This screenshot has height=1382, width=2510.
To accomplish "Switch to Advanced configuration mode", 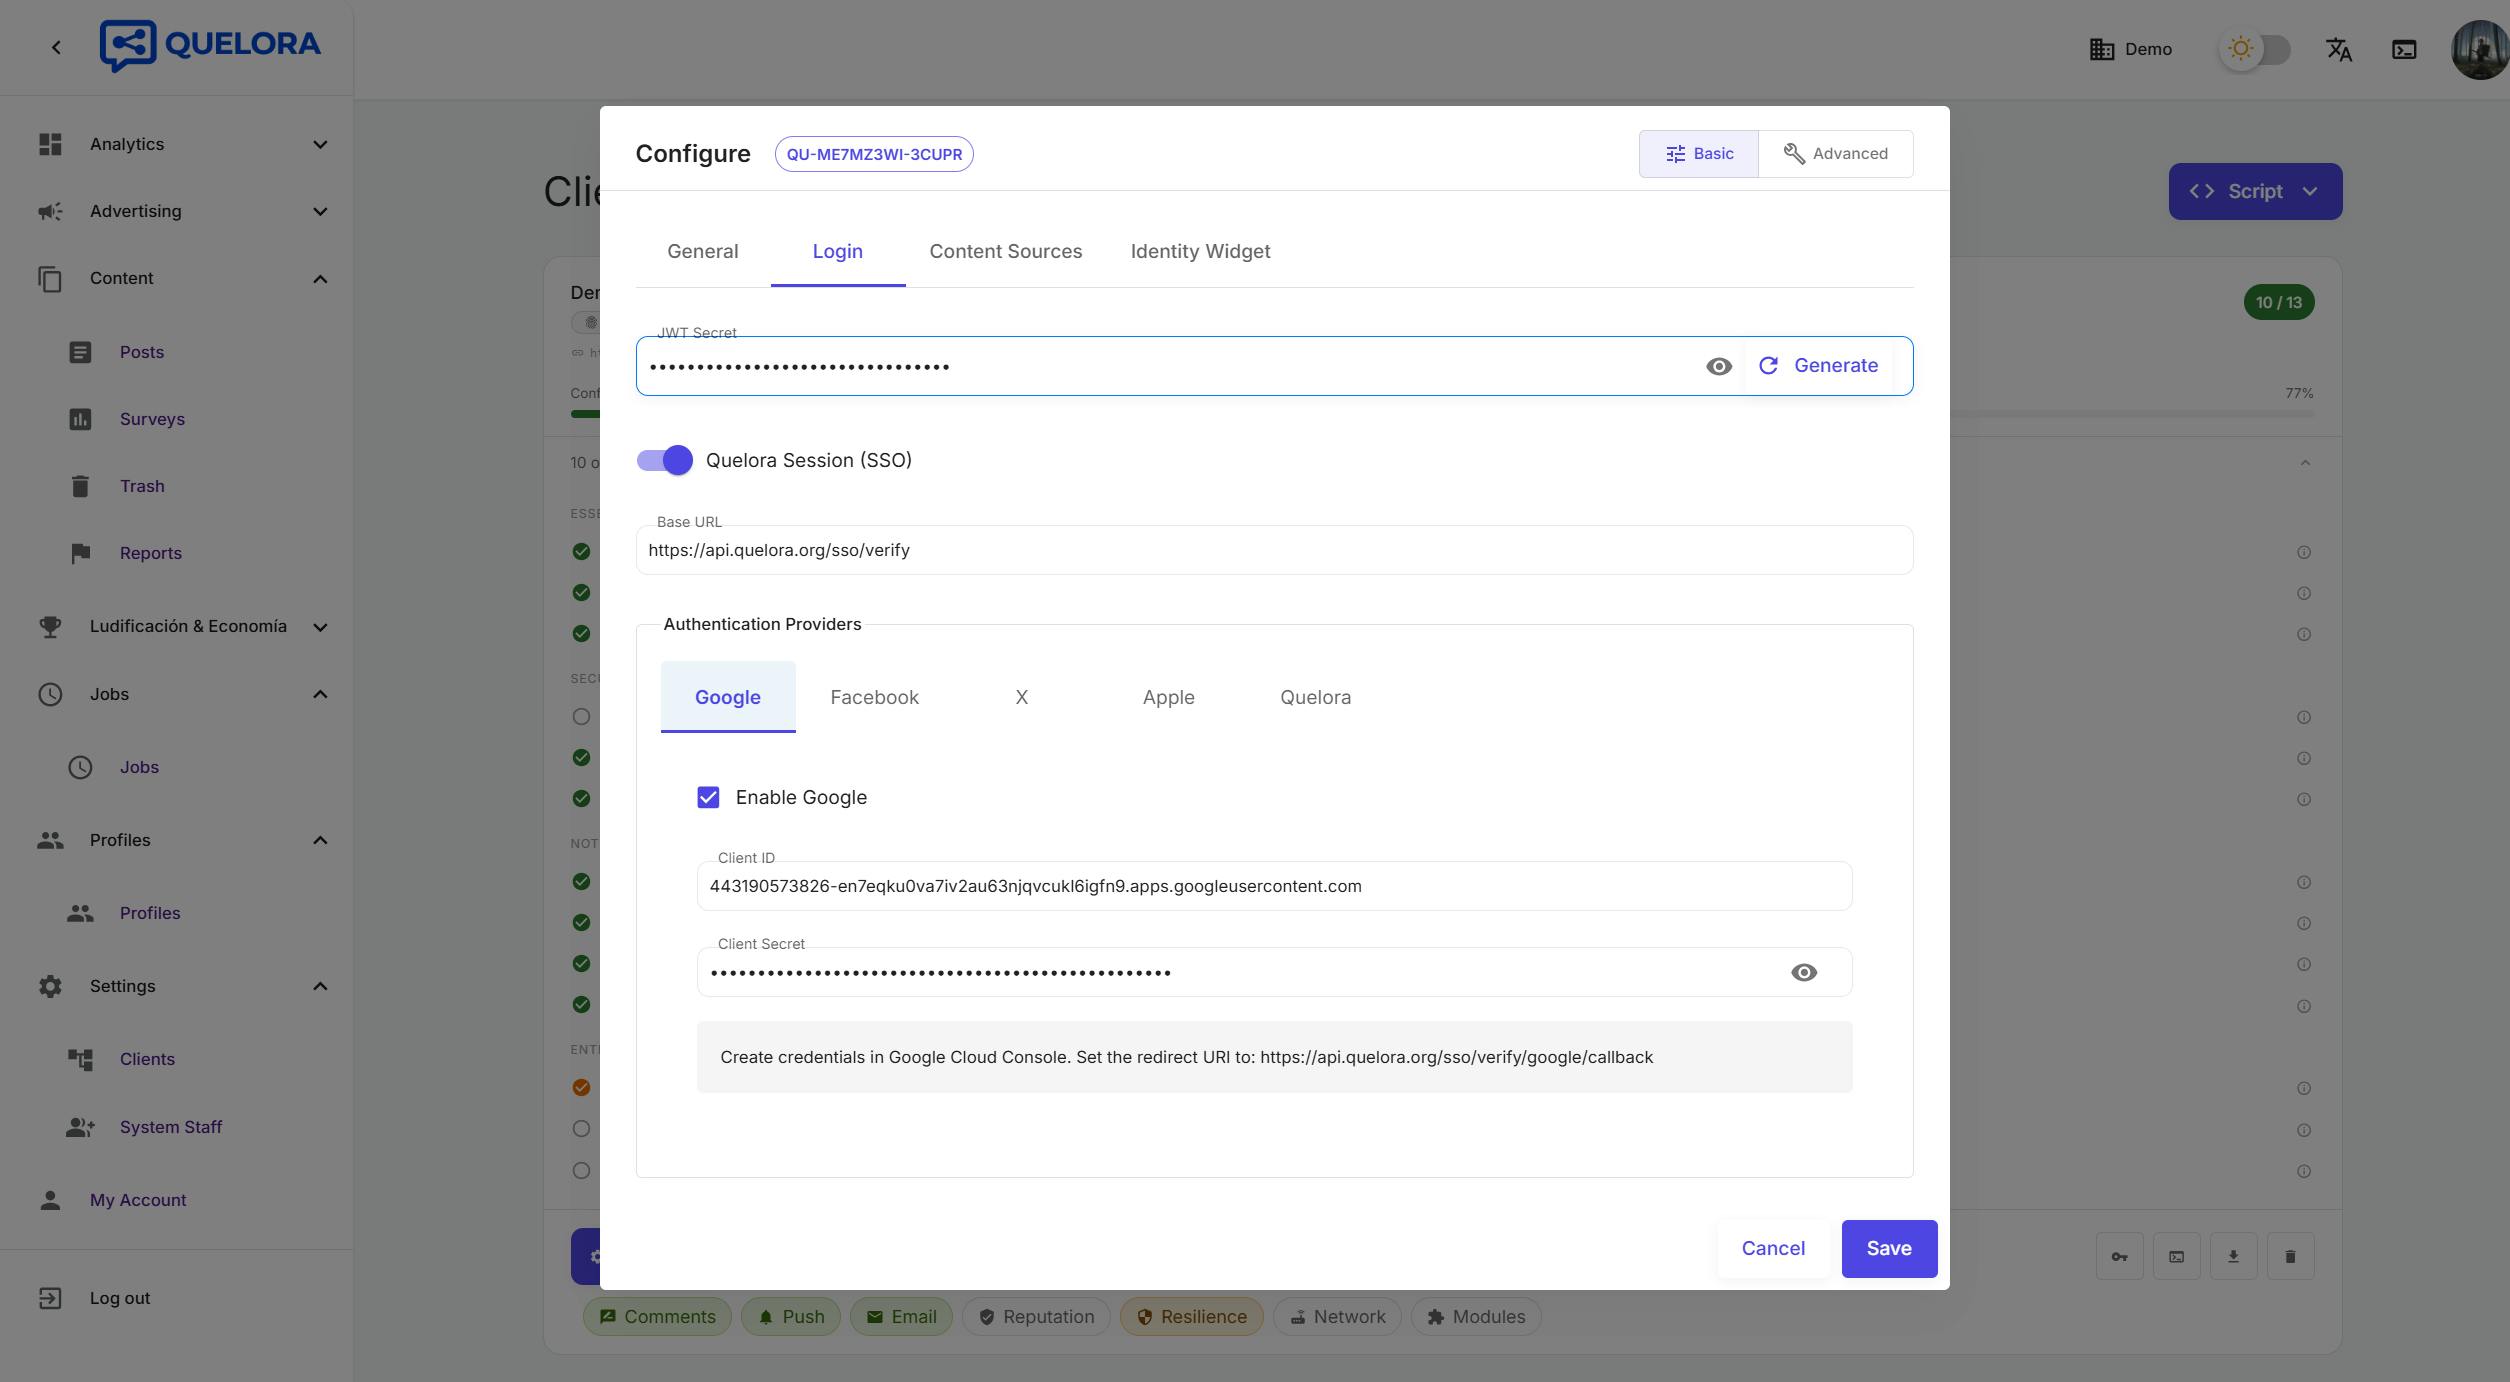I will pyautogui.click(x=1836, y=154).
